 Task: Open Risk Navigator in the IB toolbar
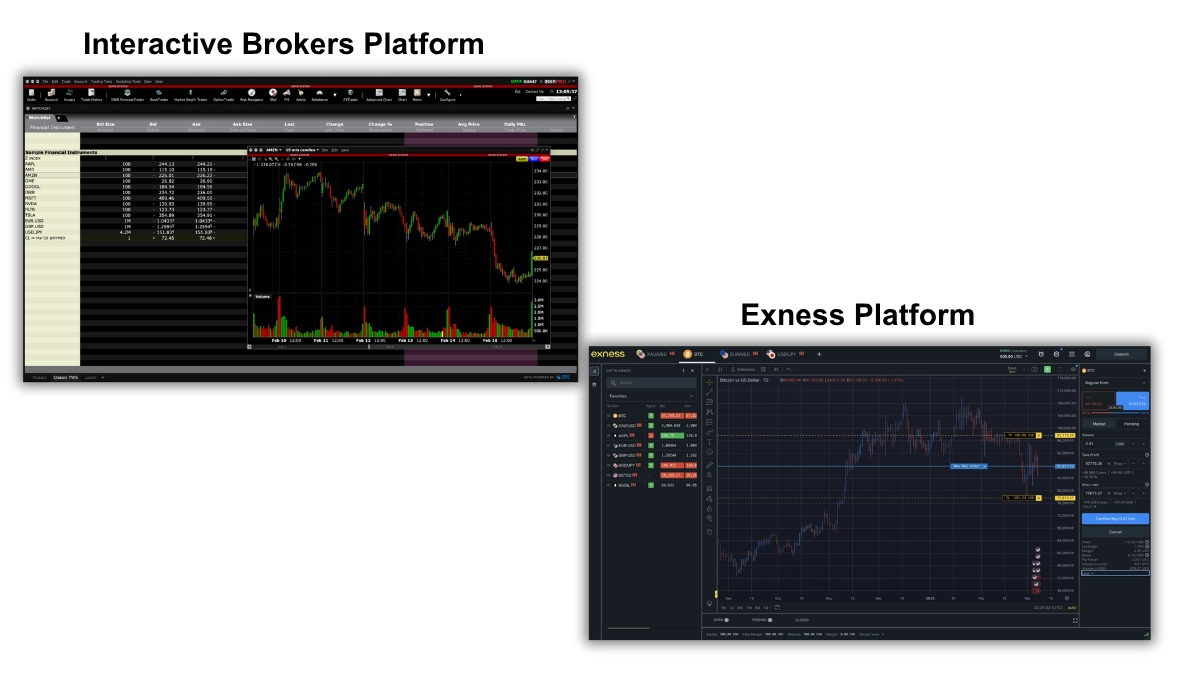251,95
